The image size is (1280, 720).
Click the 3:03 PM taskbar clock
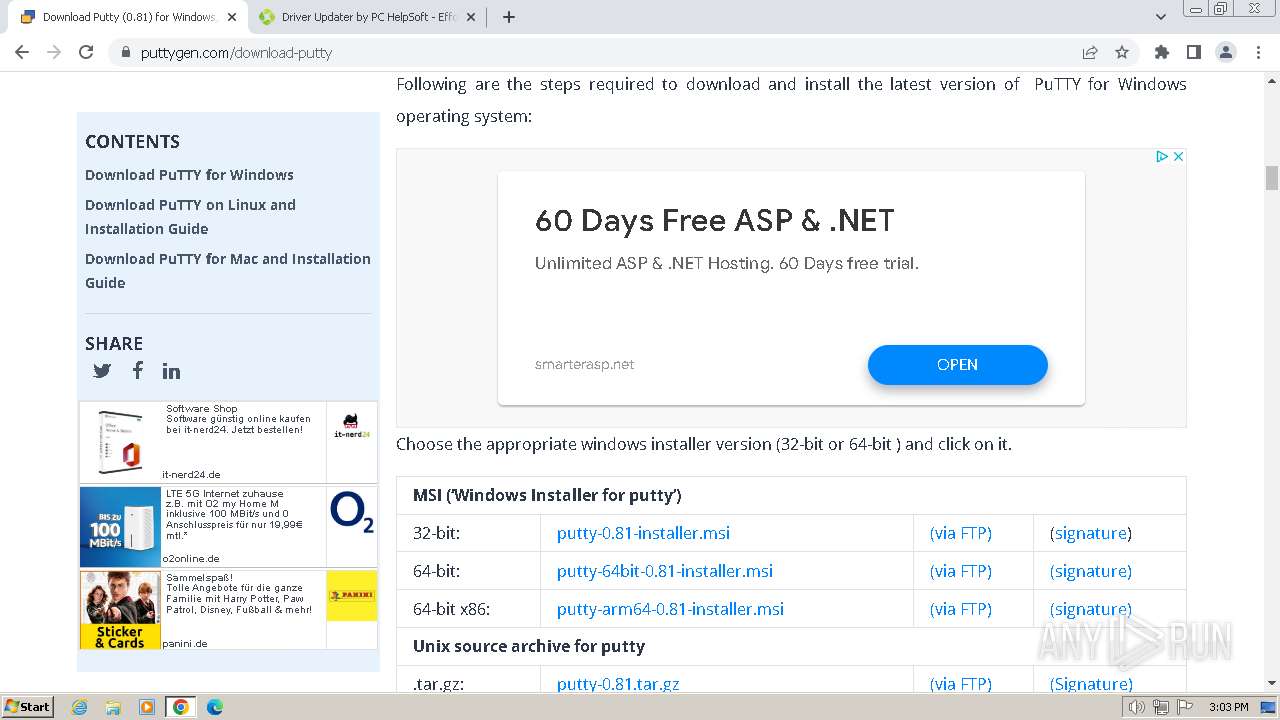(1228, 707)
